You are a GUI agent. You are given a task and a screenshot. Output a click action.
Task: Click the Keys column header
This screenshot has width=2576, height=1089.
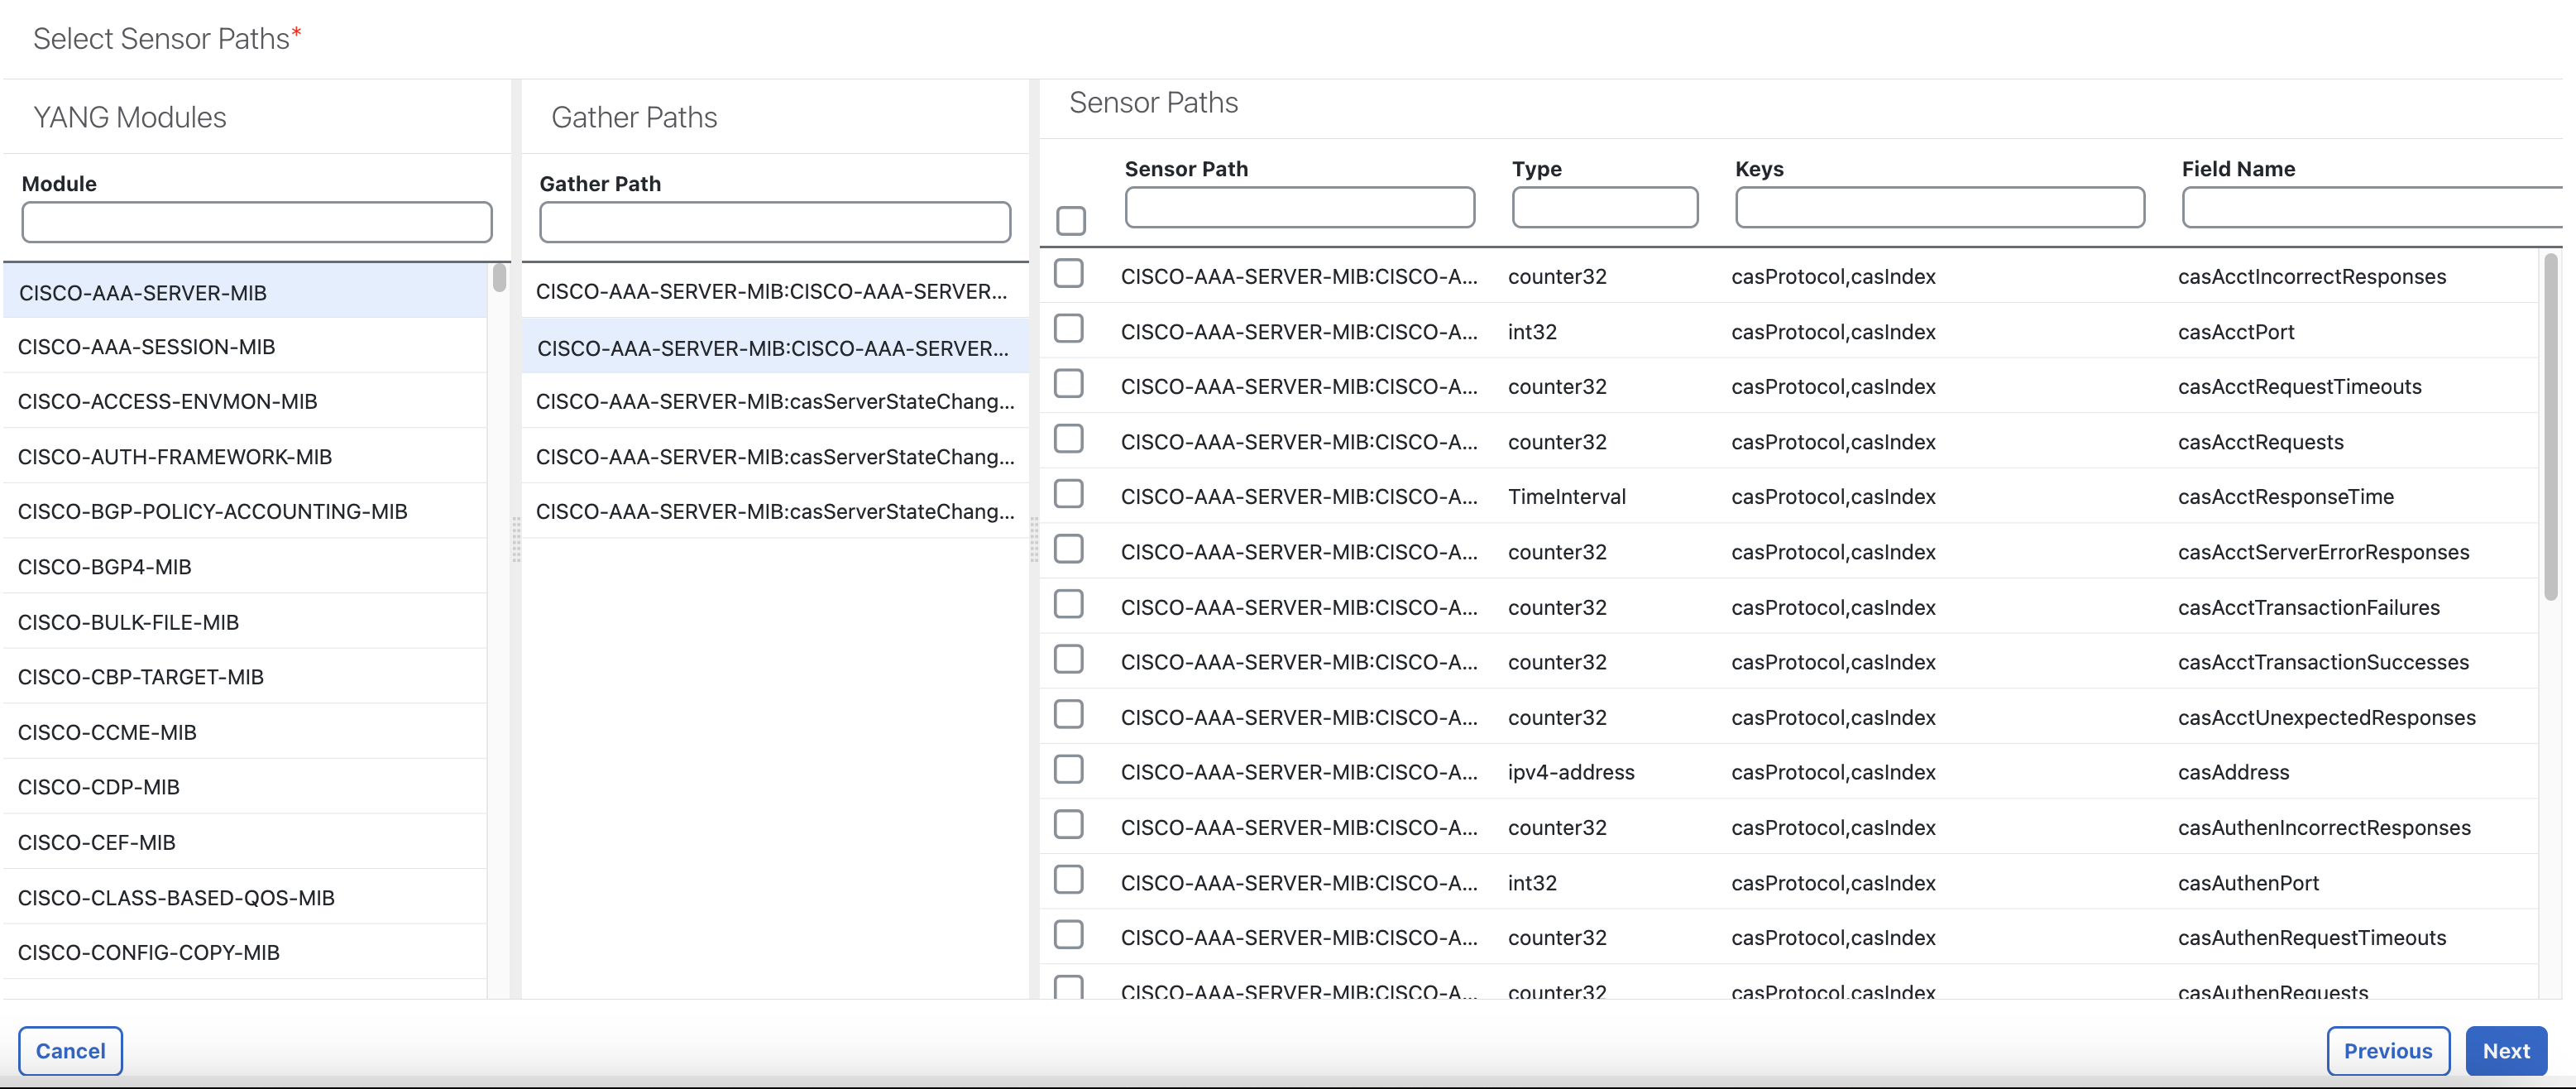[x=1759, y=169]
